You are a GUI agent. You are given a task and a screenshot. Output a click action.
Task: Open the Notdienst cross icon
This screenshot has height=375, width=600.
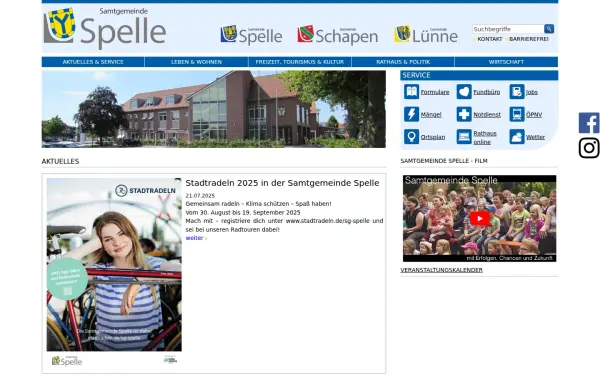click(464, 114)
